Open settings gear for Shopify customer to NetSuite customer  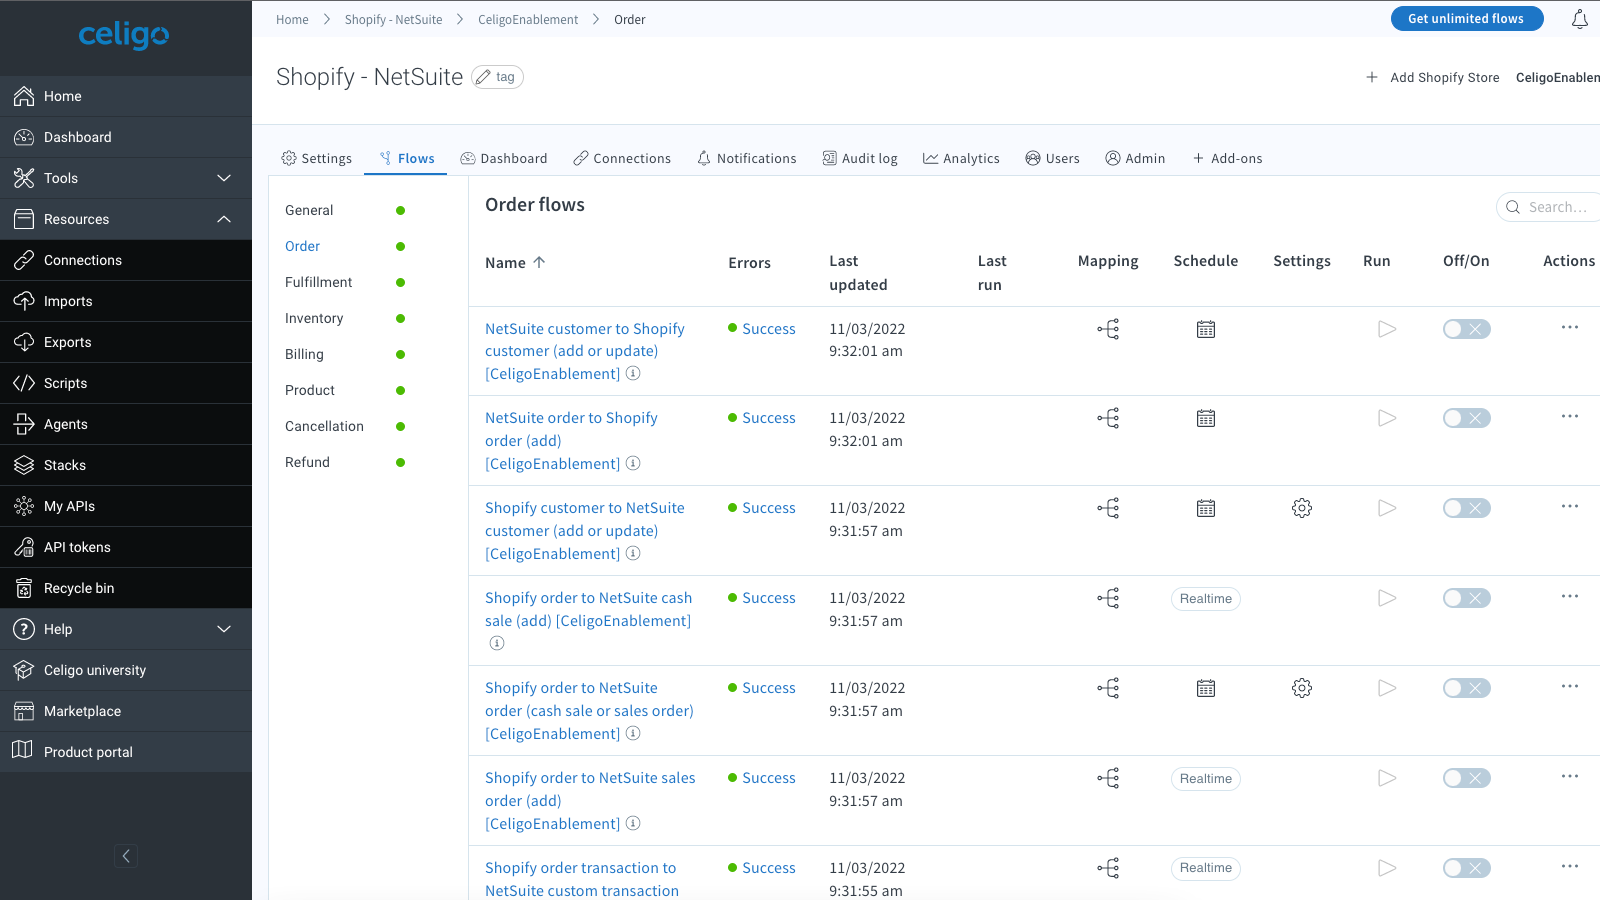click(1302, 508)
